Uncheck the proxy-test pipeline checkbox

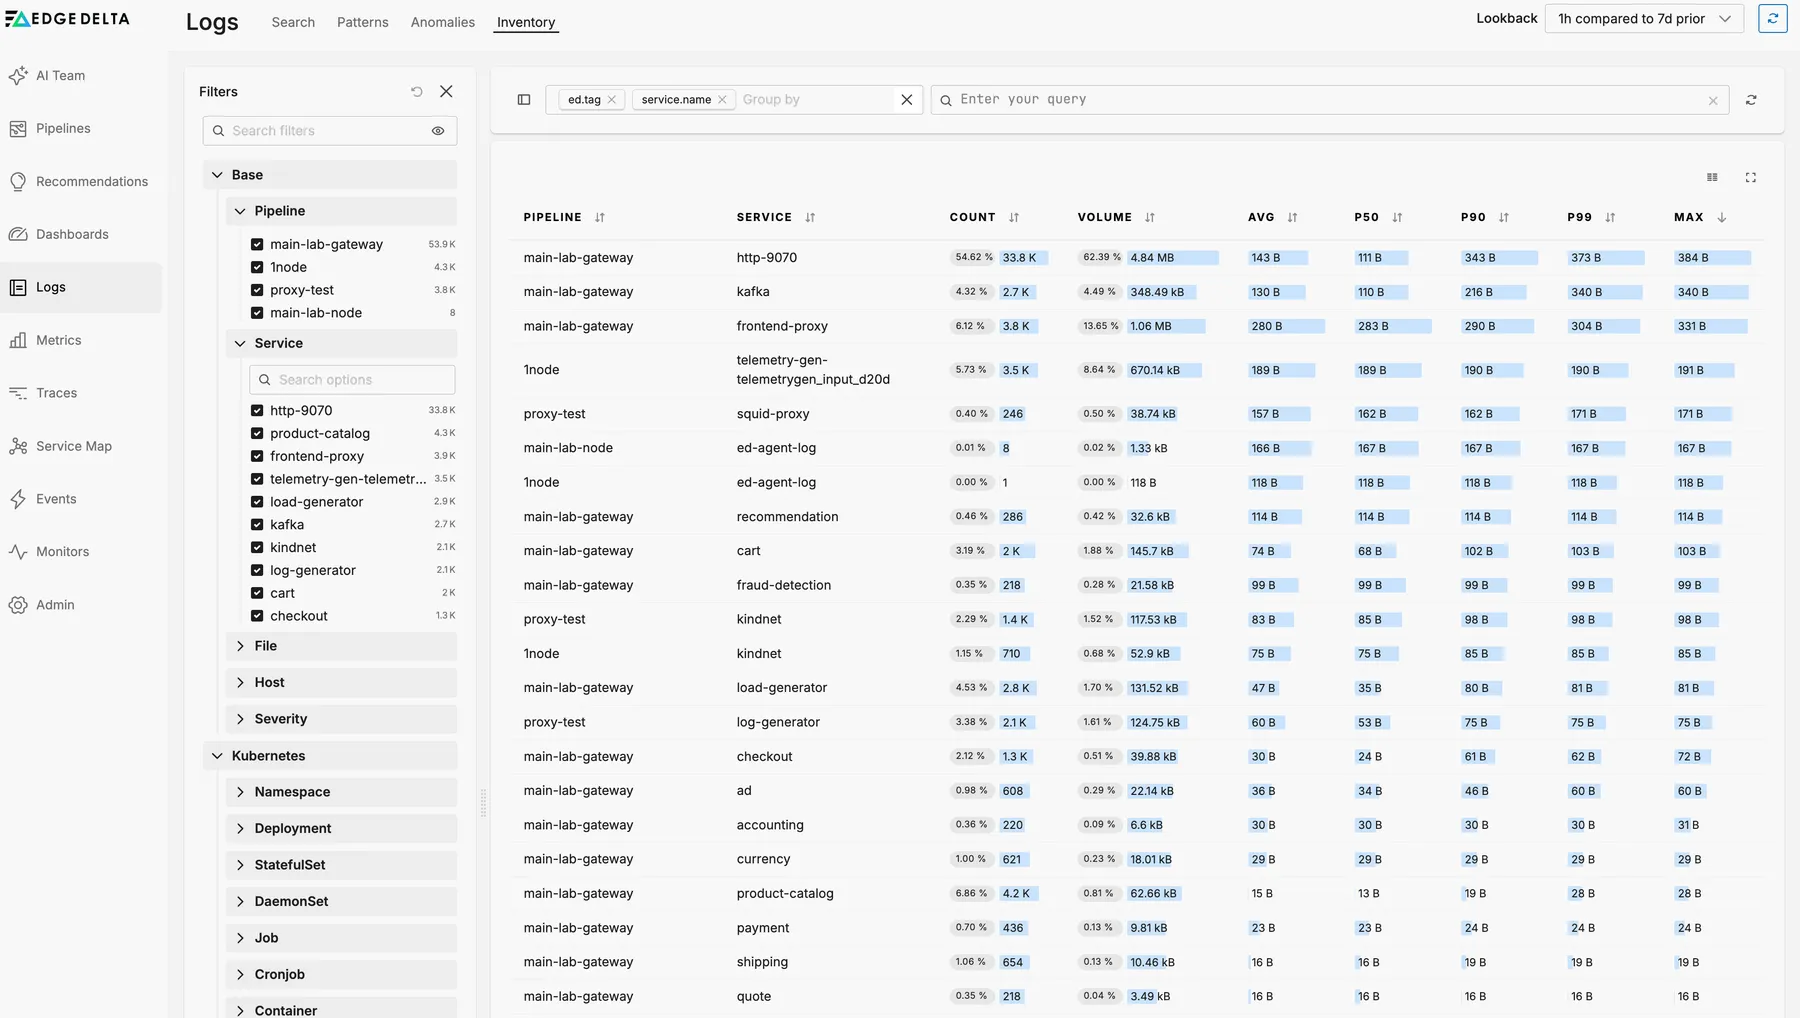257,291
